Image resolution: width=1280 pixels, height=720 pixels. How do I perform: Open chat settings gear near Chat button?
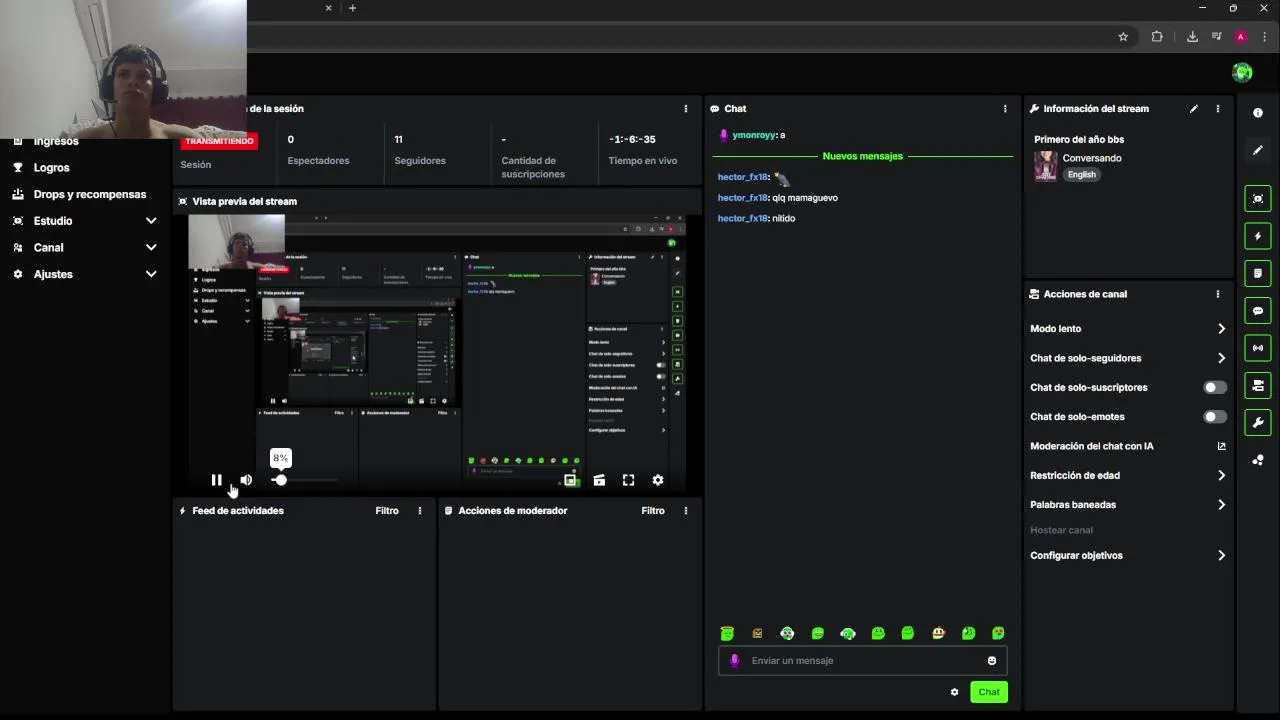click(954, 692)
